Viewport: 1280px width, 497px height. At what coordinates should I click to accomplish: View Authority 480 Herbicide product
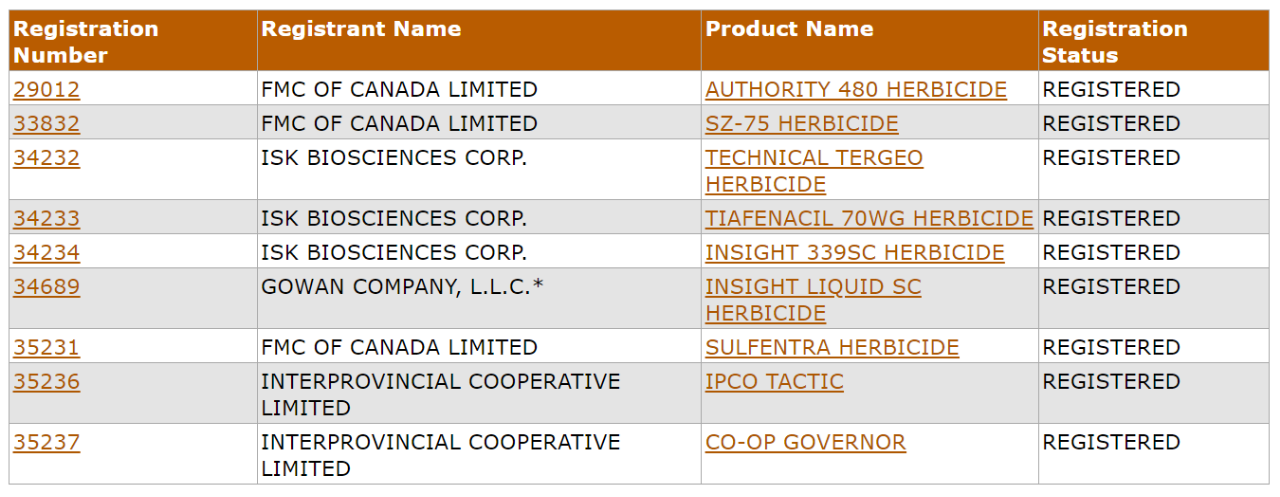coord(856,89)
